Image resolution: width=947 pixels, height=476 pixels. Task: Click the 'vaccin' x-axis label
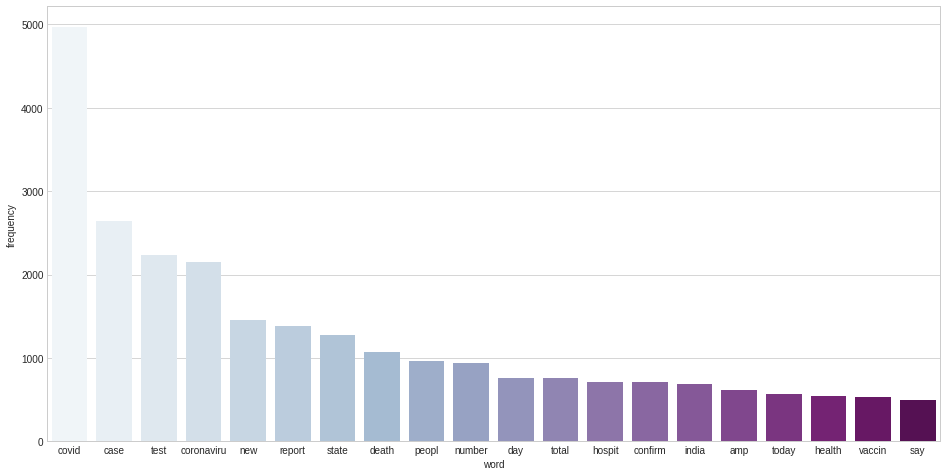click(873, 451)
